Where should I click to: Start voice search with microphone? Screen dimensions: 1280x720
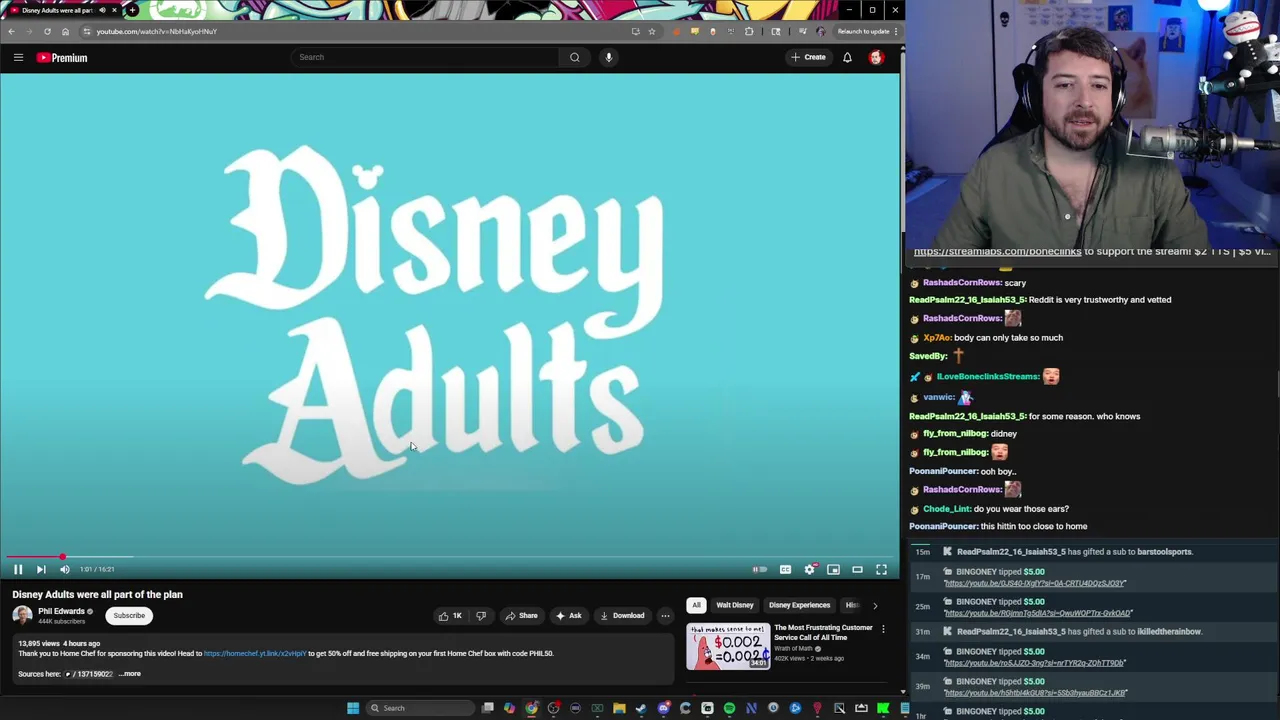pos(608,57)
